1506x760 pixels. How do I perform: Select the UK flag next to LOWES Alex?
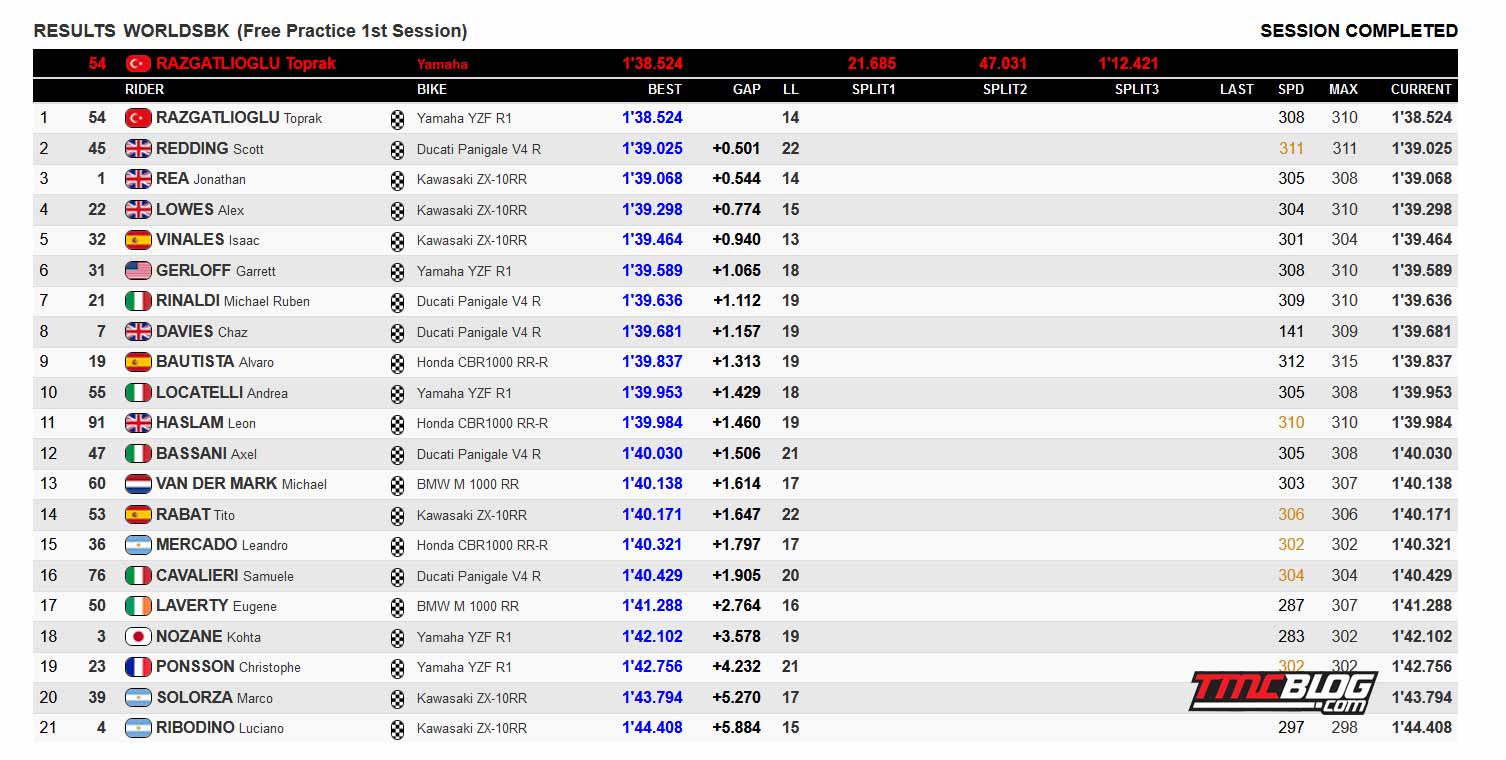click(x=138, y=209)
